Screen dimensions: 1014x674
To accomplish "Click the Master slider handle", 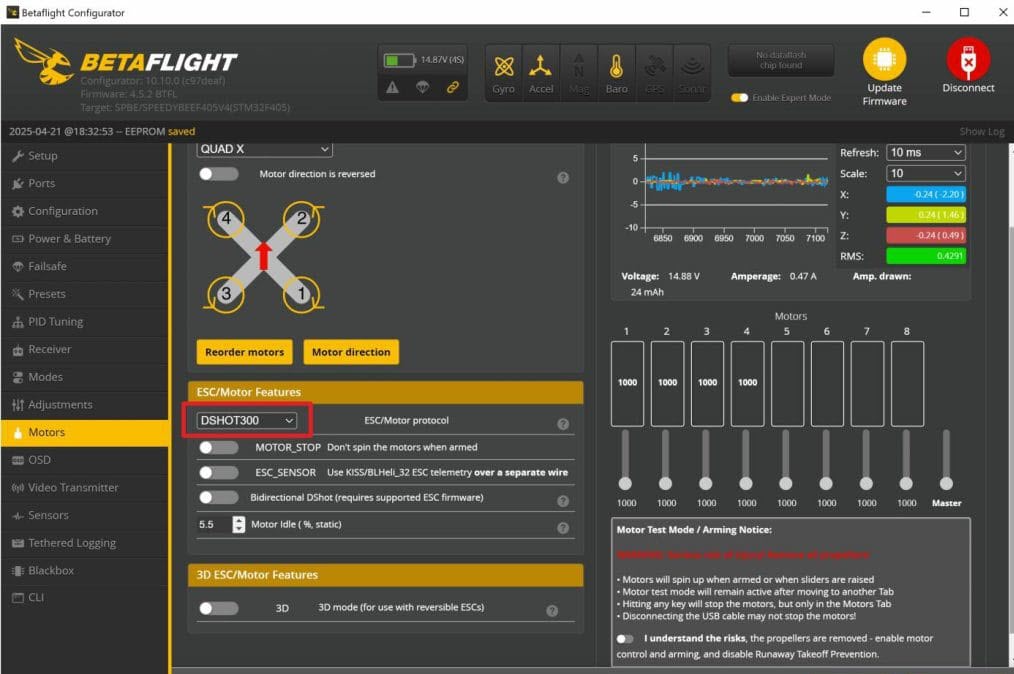I will pos(946,484).
